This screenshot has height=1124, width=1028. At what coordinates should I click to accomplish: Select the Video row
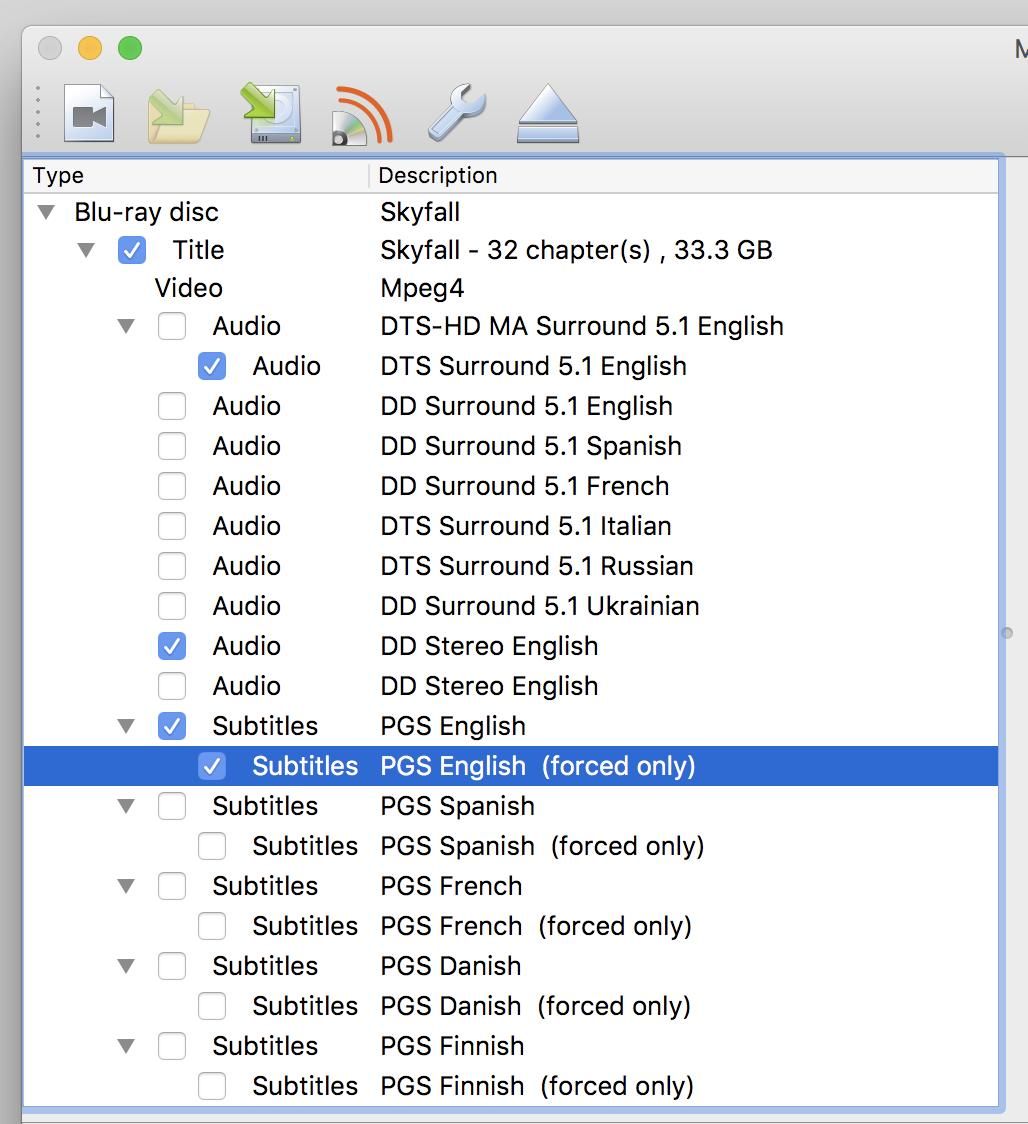coord(510,288)
